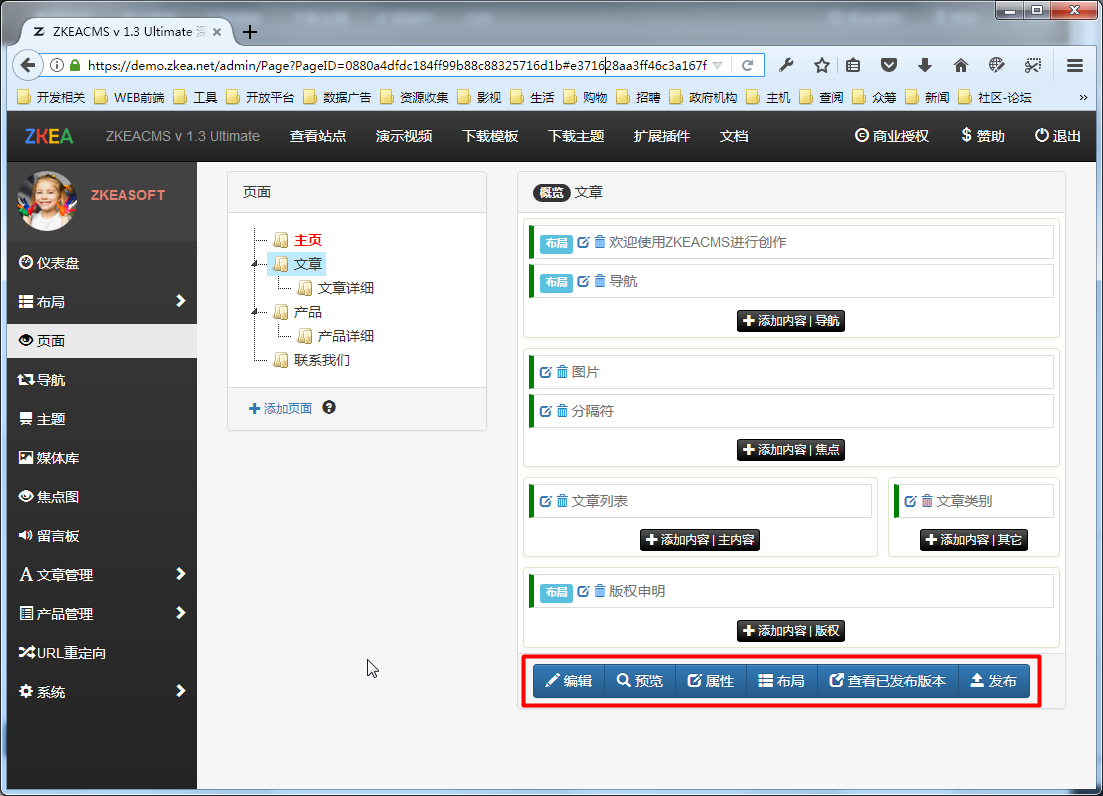Screen dimensions: 1103x796
Task: Open the wrench developer tools icon
Action: [786, 65]
